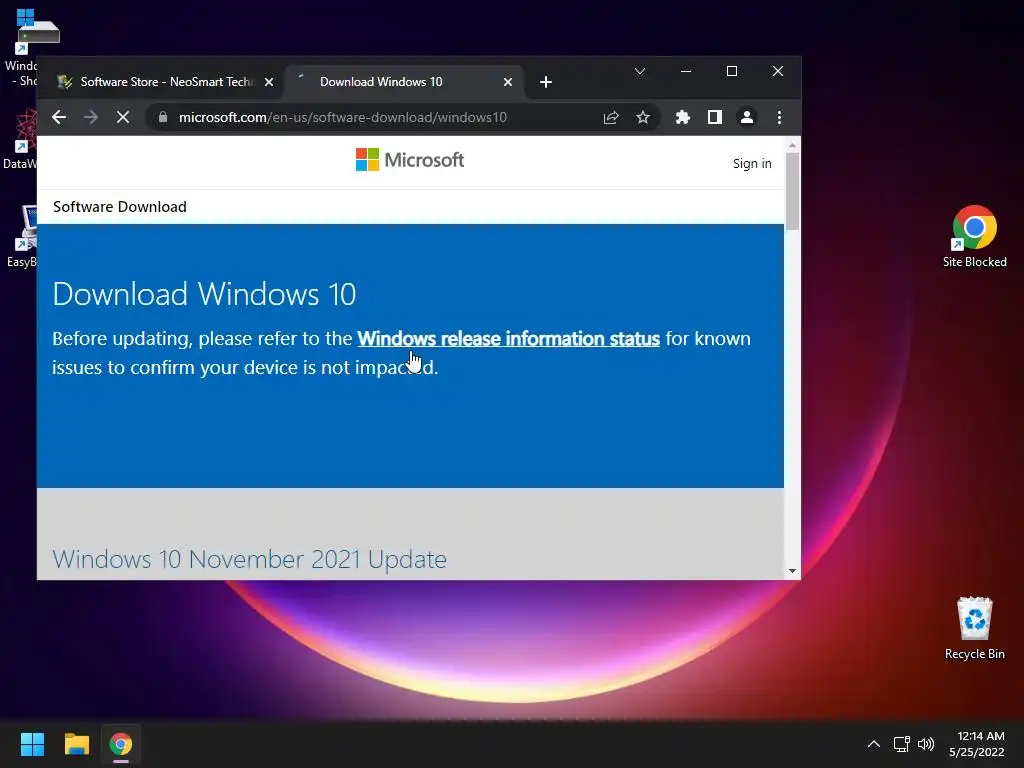
Task: Expand the tab search chevron
Action: pyautogui.click(x=640, y=71)
